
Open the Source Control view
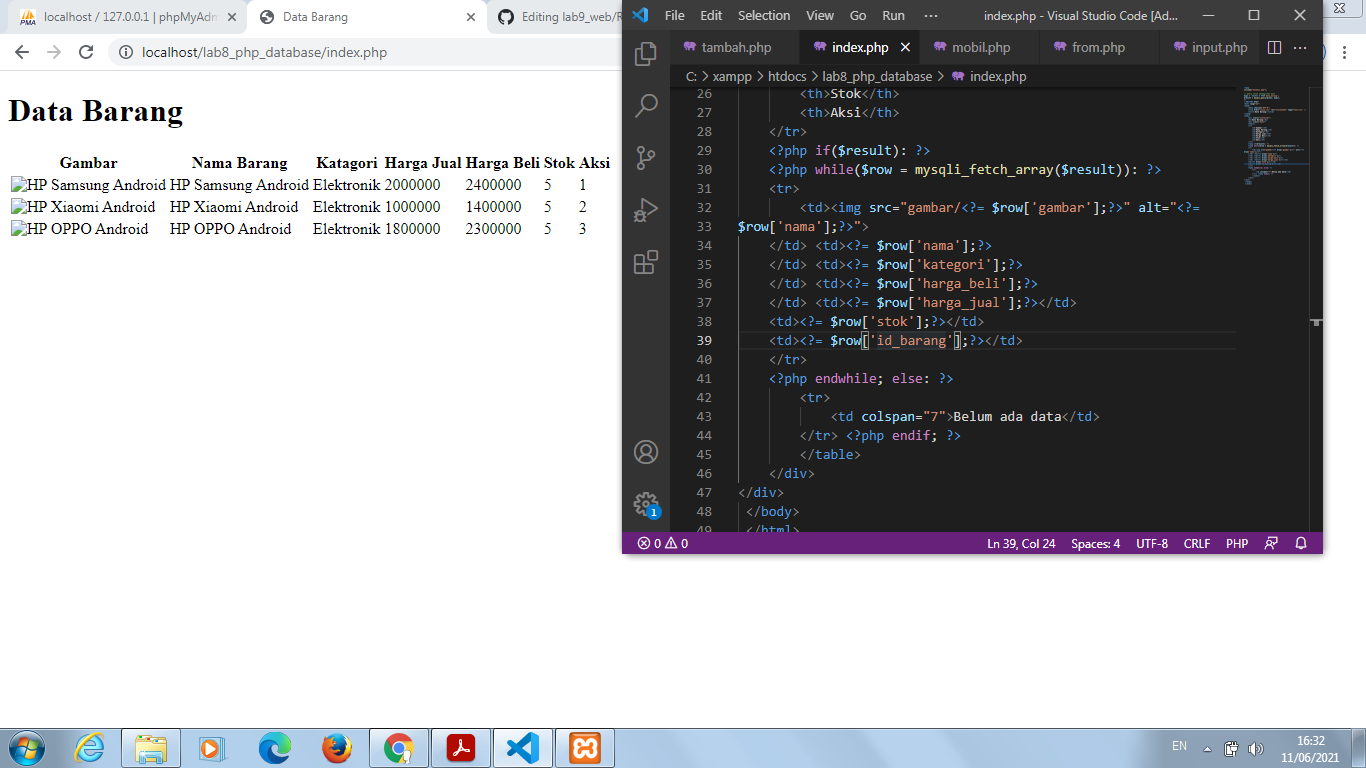pos(646,157)
